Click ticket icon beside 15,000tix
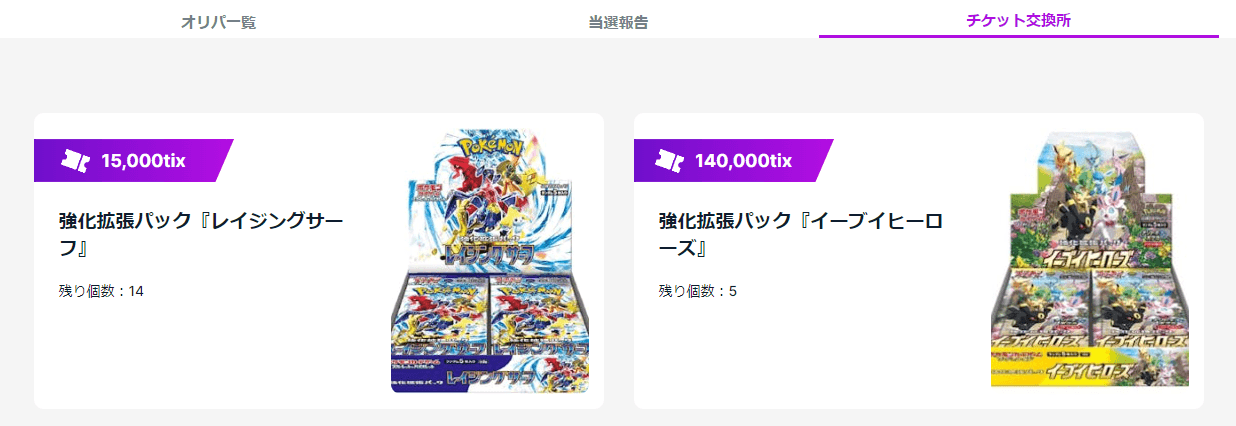The image size is (1236, 426). tap(75, 161)
